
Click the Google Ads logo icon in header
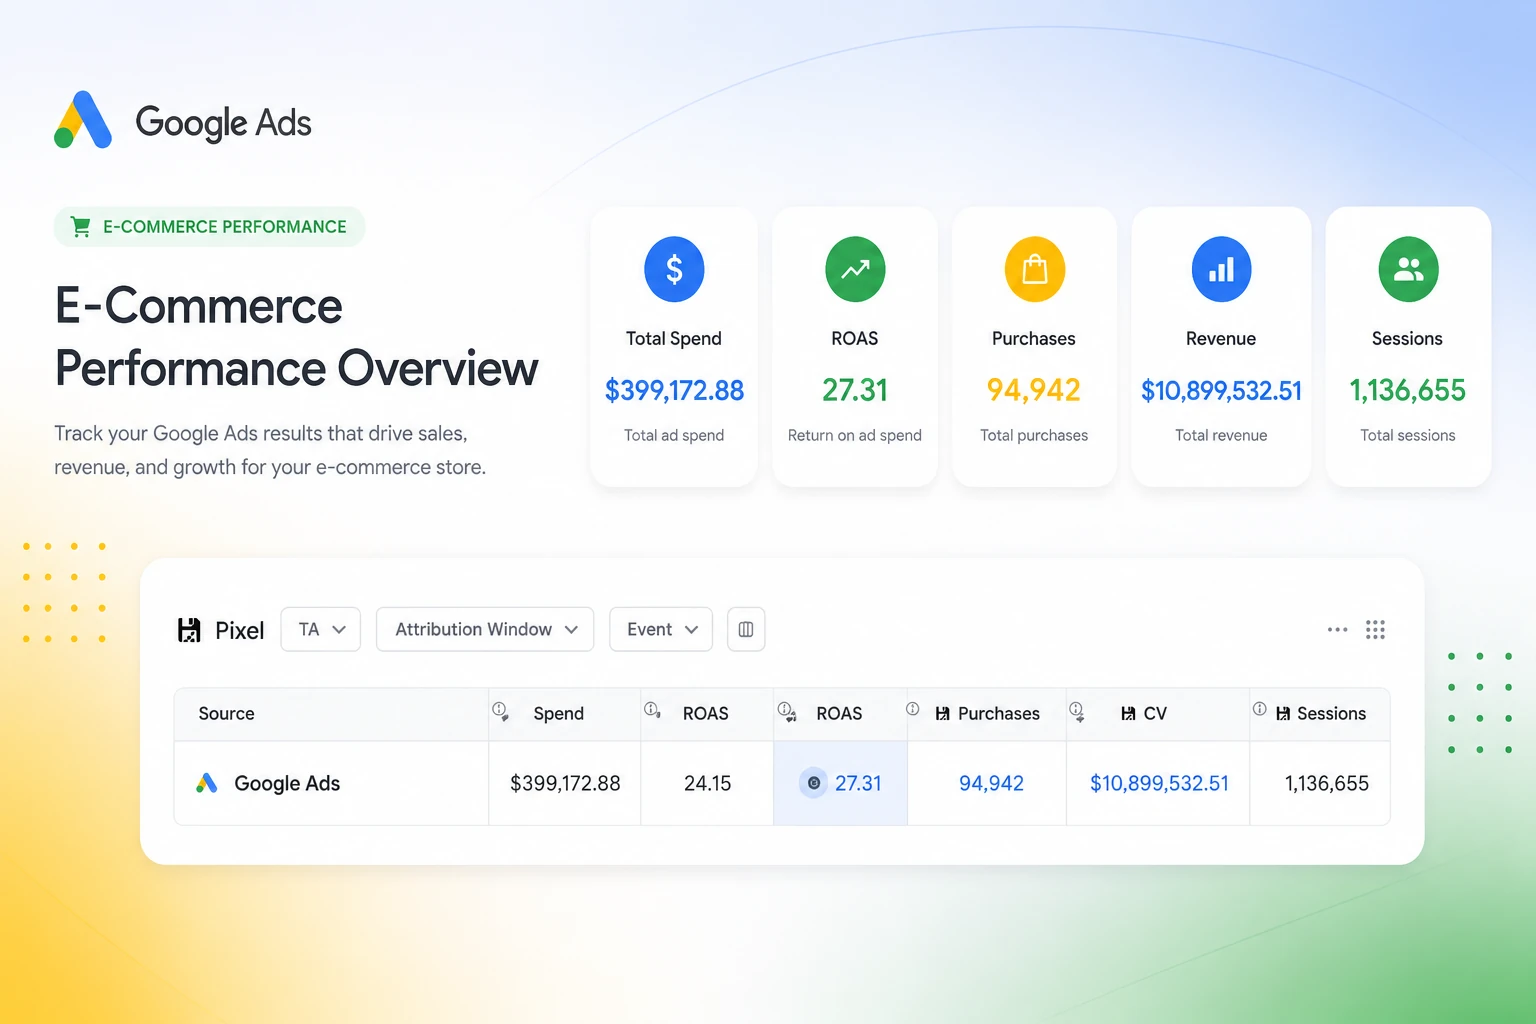pos(83,120)
